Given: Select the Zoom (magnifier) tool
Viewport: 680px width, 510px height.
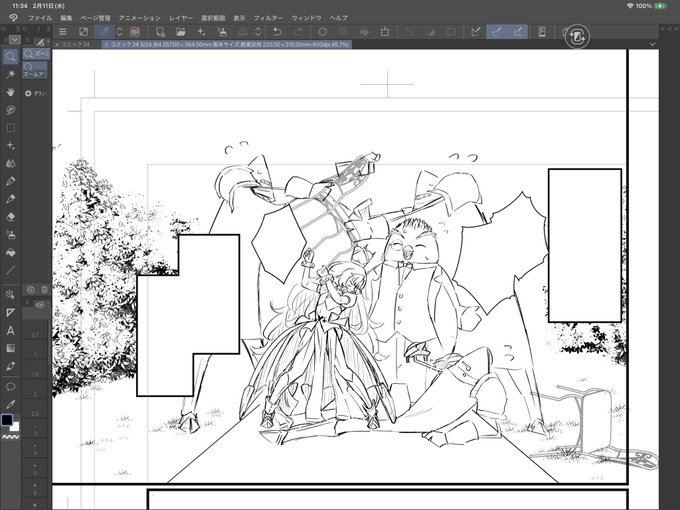Looking at the screenshot, I should (x=11, y=57).
